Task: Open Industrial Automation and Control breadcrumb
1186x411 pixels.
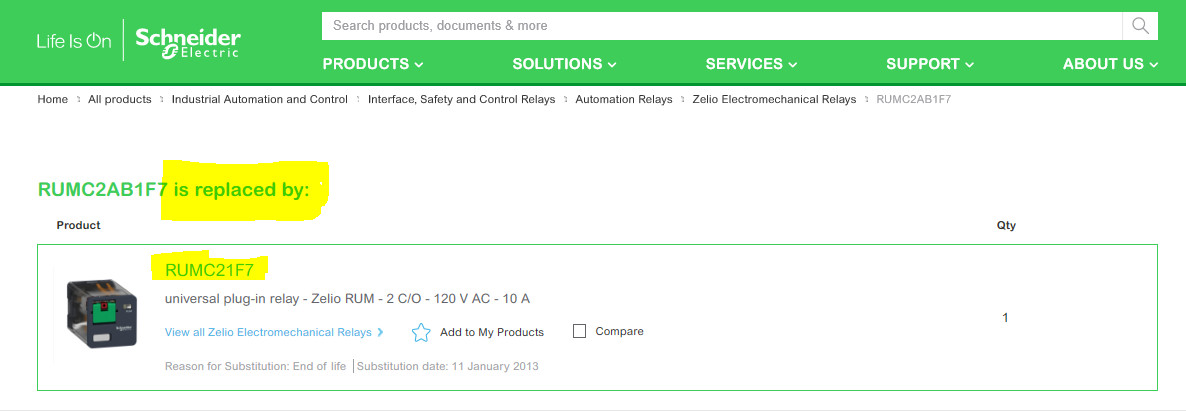Action: tap(259, 99)
